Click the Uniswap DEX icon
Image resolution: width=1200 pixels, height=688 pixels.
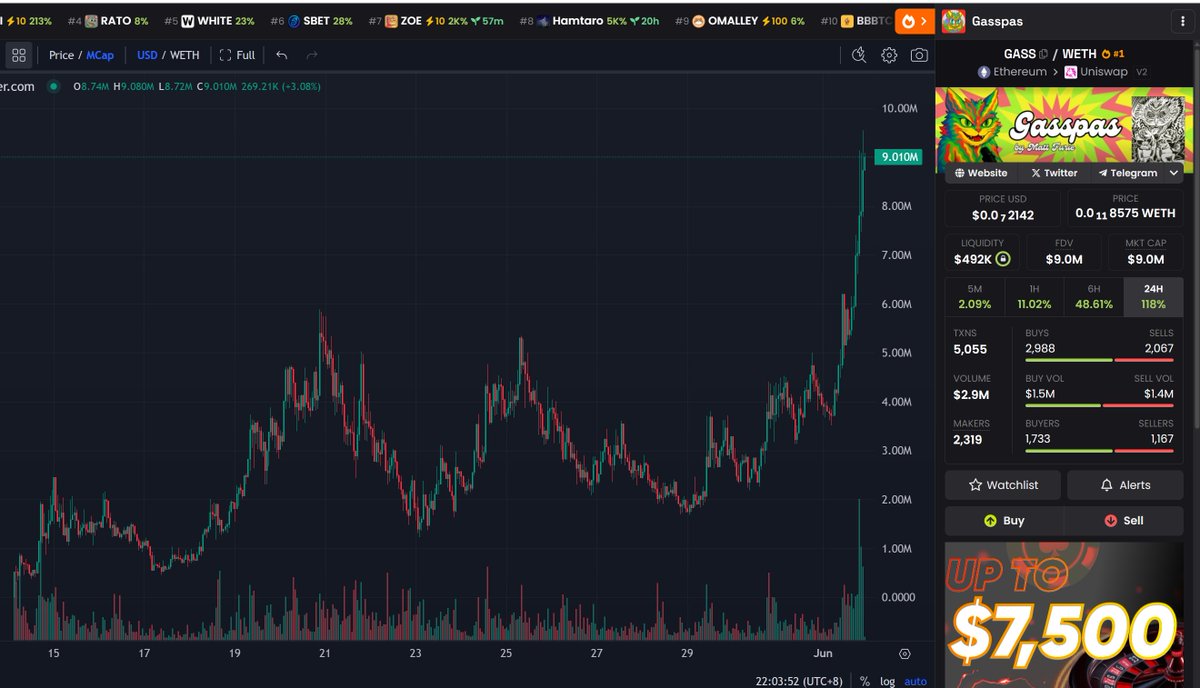[x=1070, y=72]
